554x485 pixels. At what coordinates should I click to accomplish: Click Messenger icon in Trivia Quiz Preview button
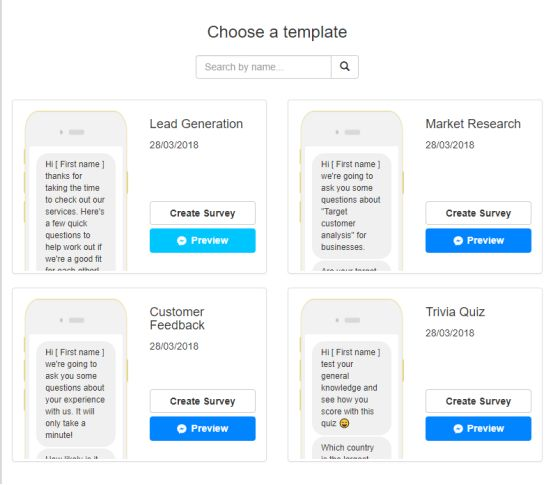pos(458,428)
